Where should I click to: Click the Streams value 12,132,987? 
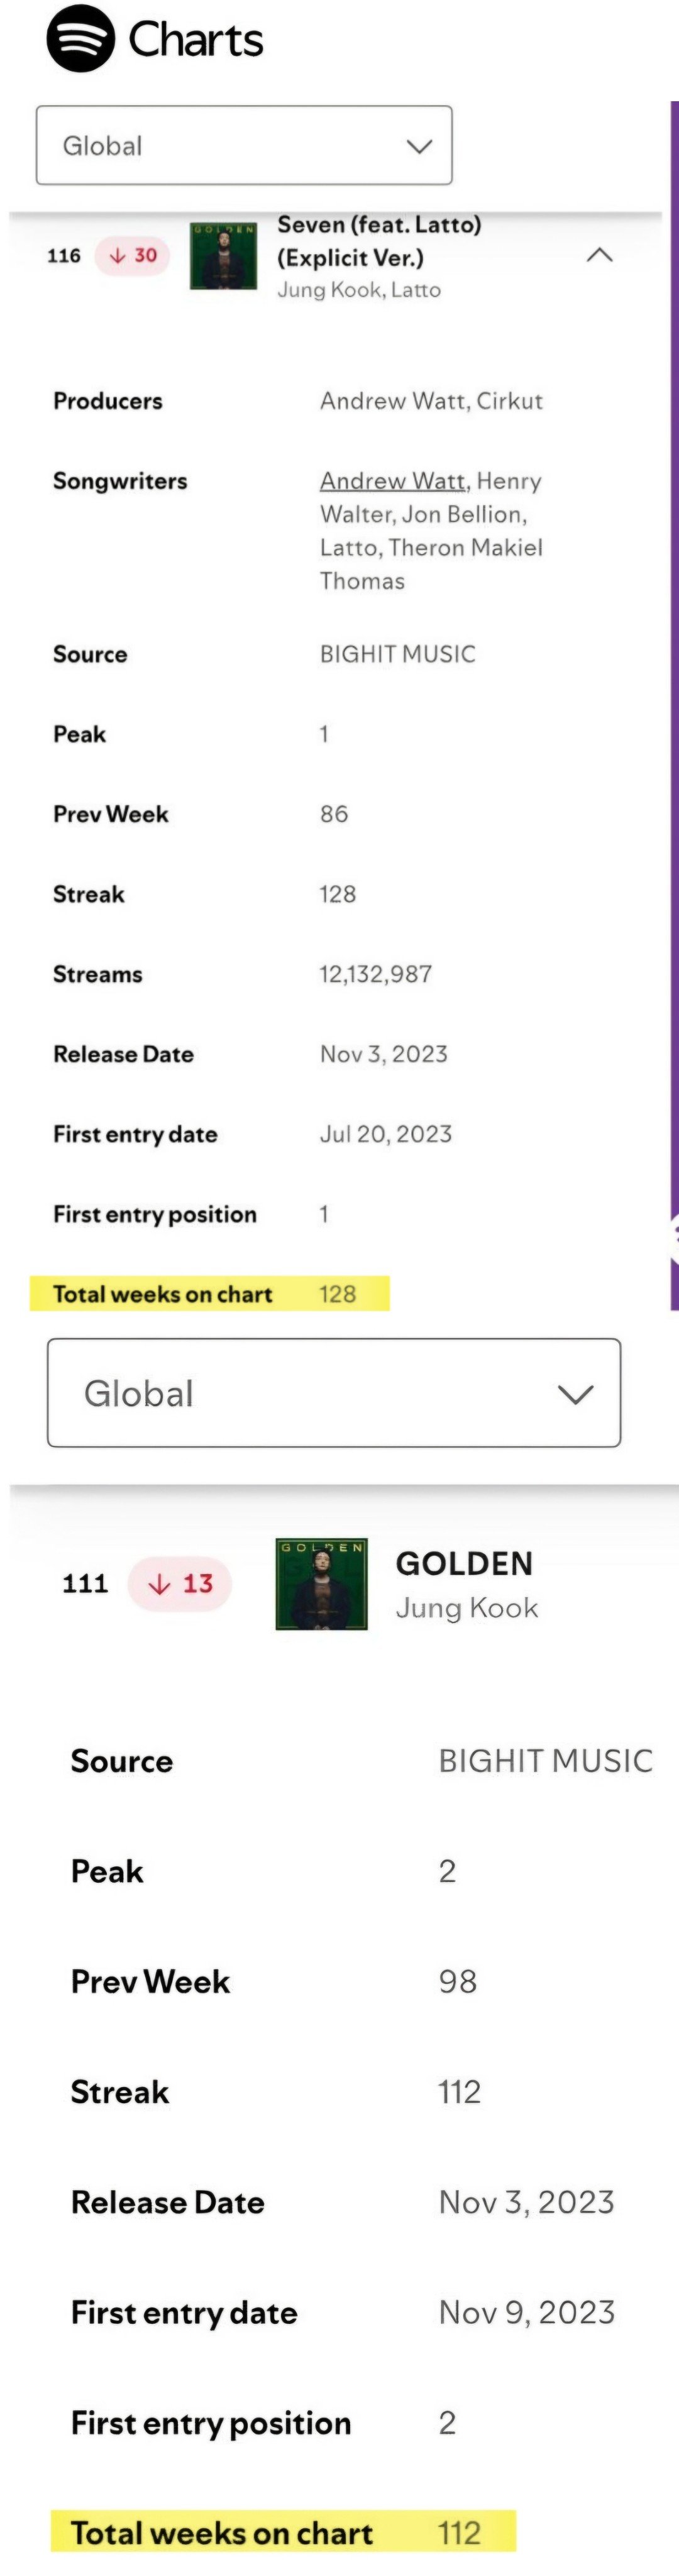[x=376, y=974]
